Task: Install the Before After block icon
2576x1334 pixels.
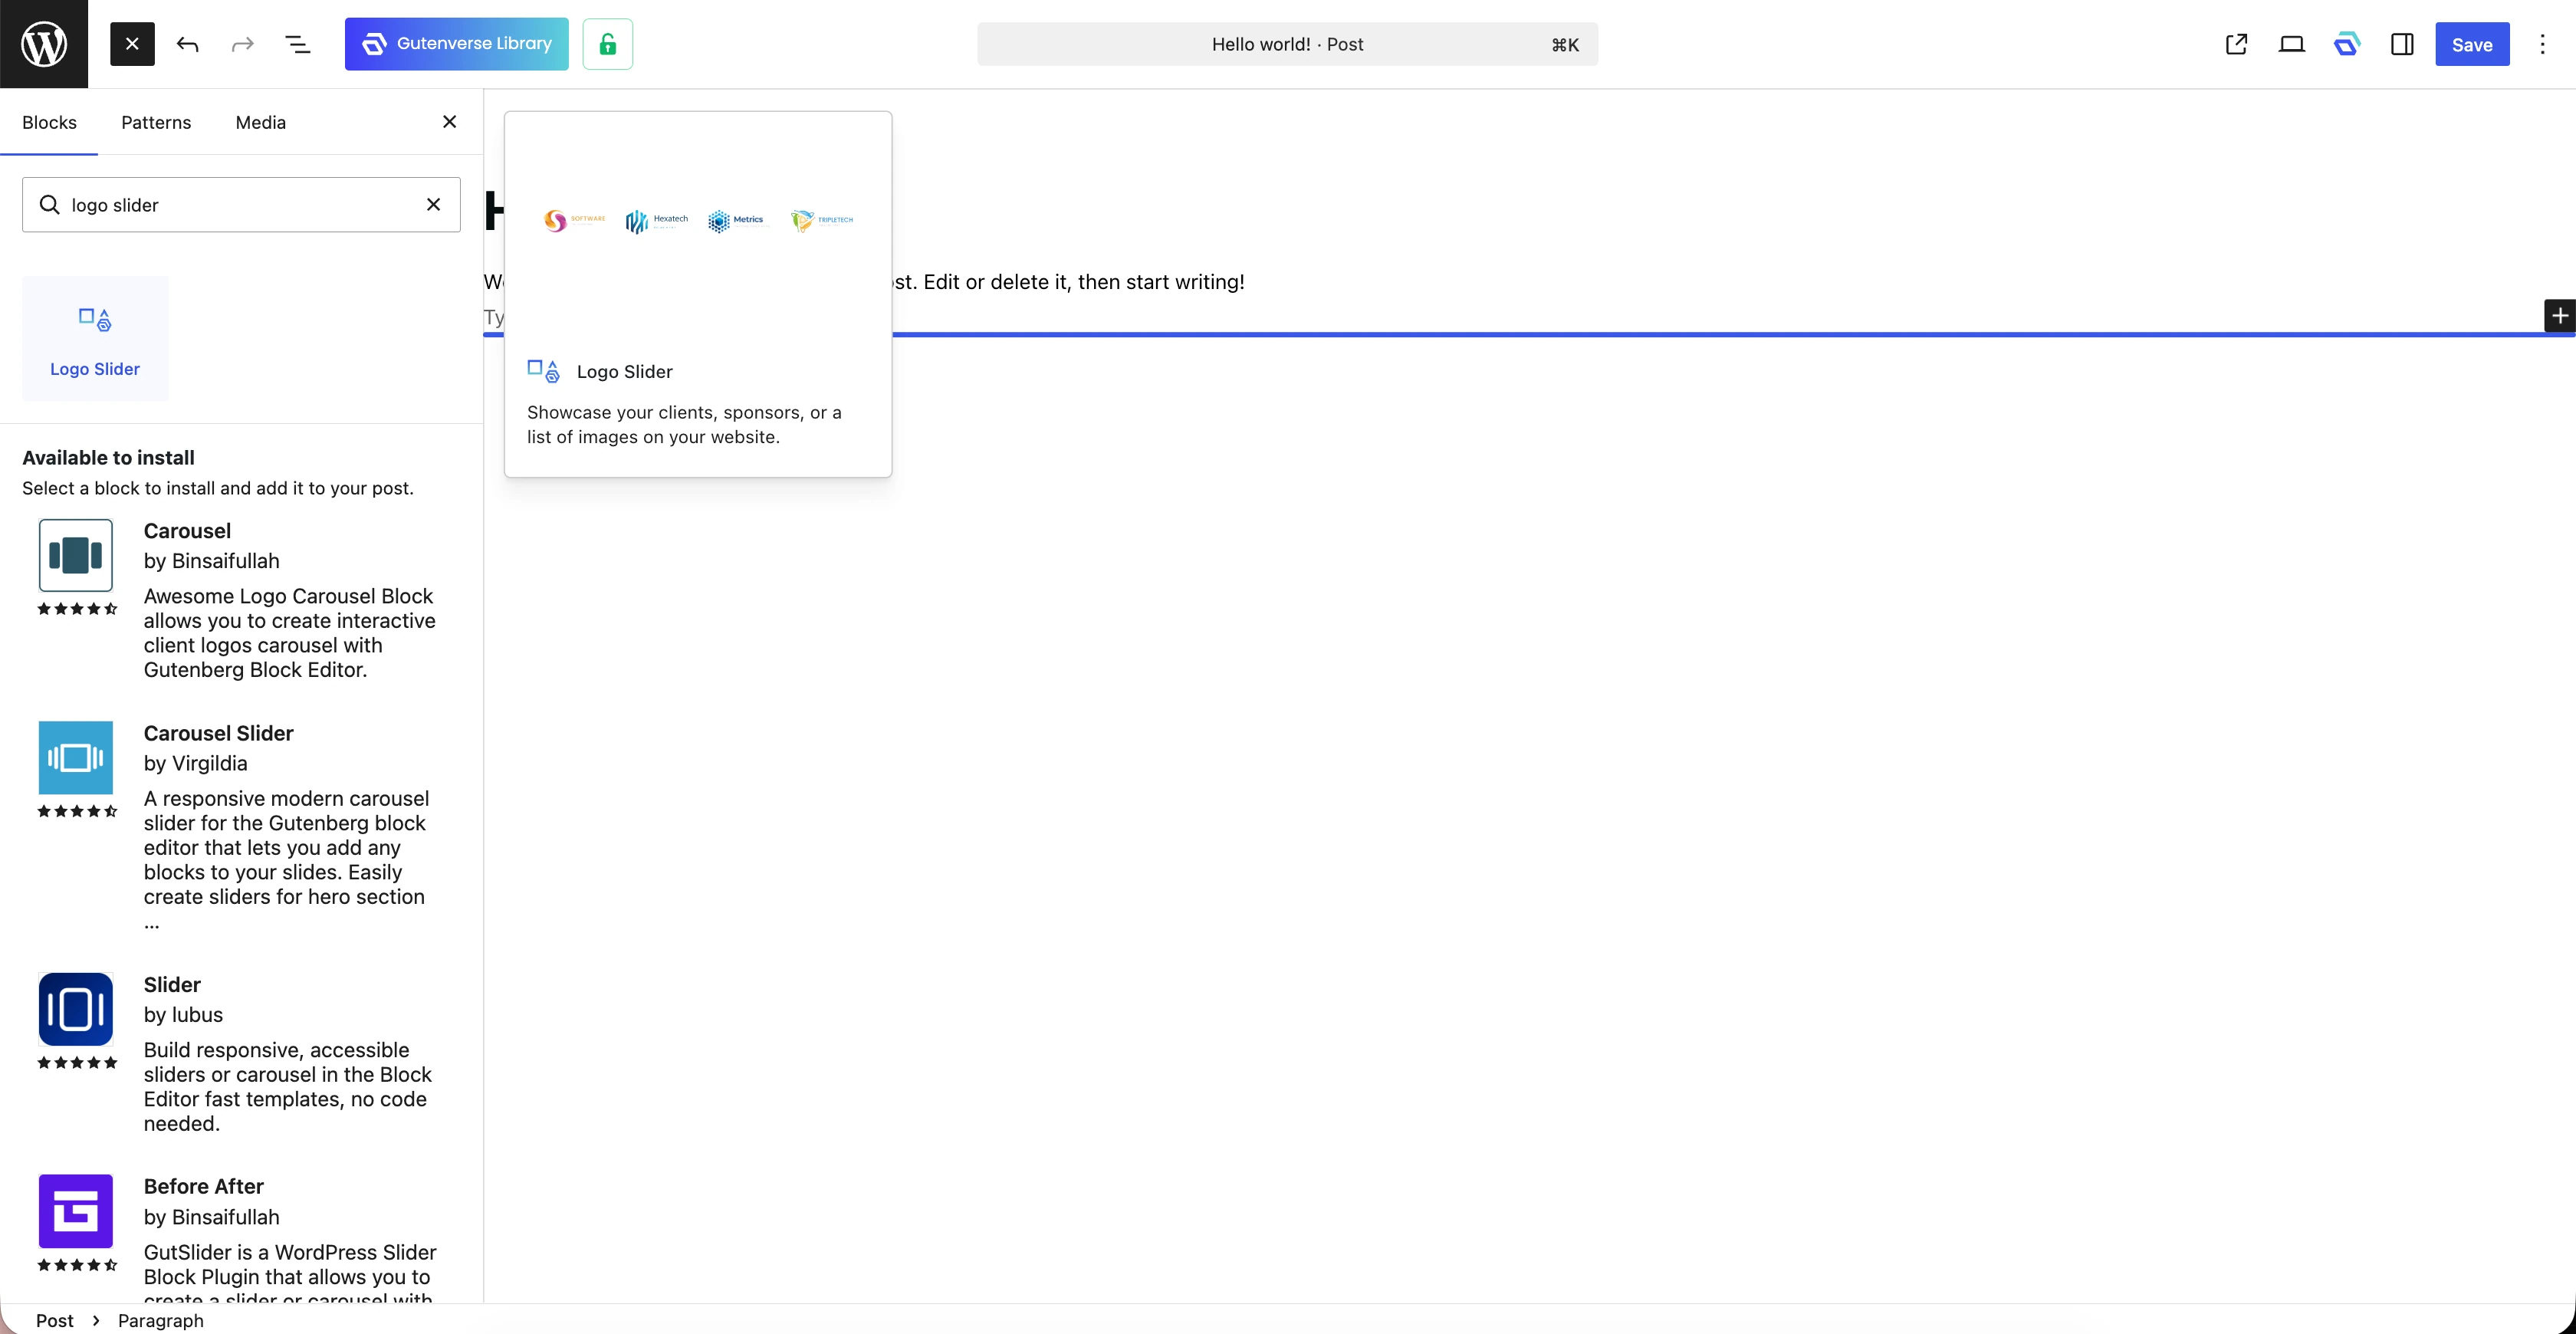Action: [x=76, y=1211]
